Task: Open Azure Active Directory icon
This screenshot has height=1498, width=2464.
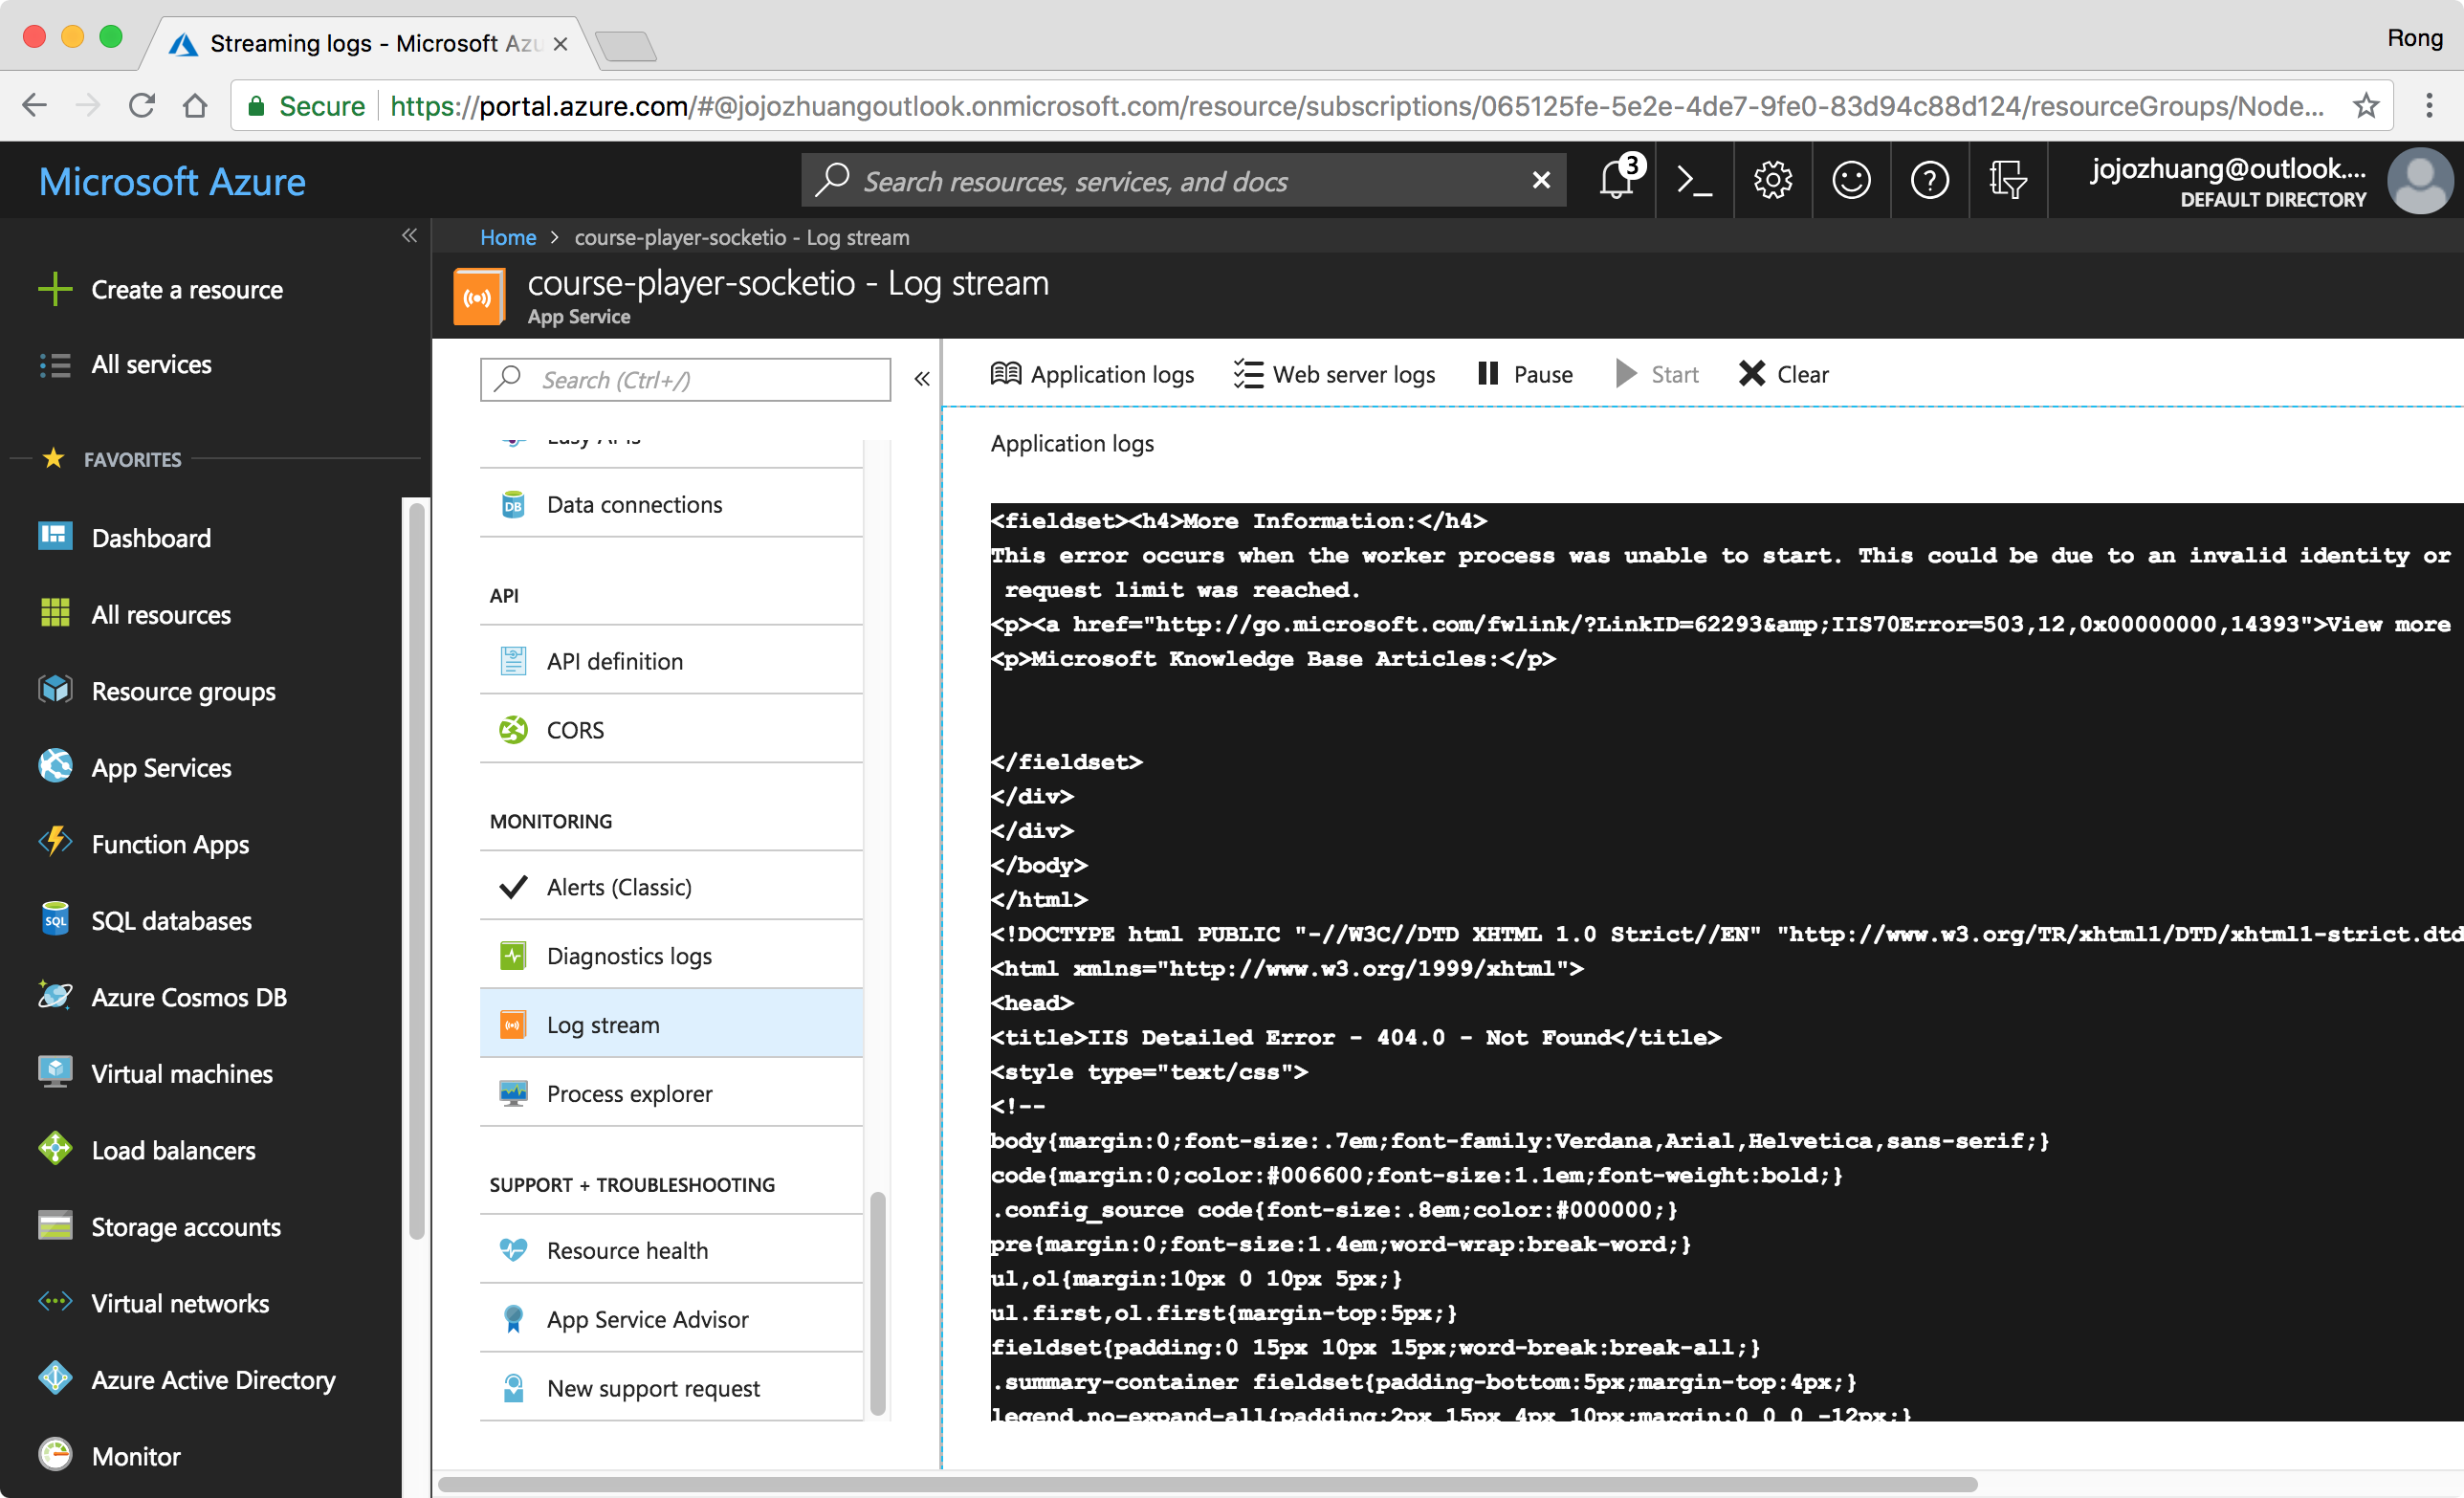Action: tap(55, 1378)
